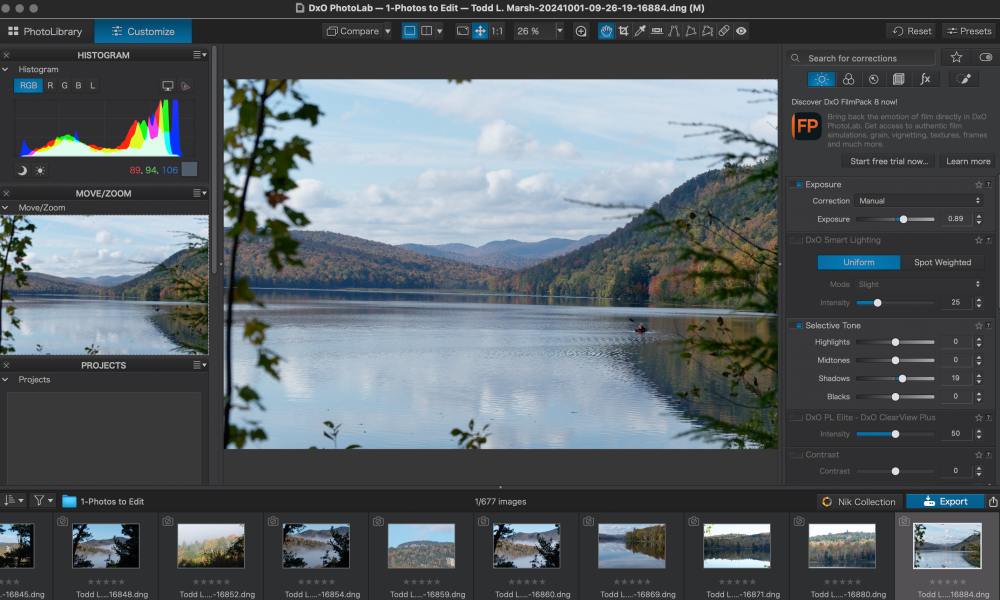Viewport: 1000px width, 600px height.
Task: Show shadow clipping moon icon
Action: click(x=22, y=170)
